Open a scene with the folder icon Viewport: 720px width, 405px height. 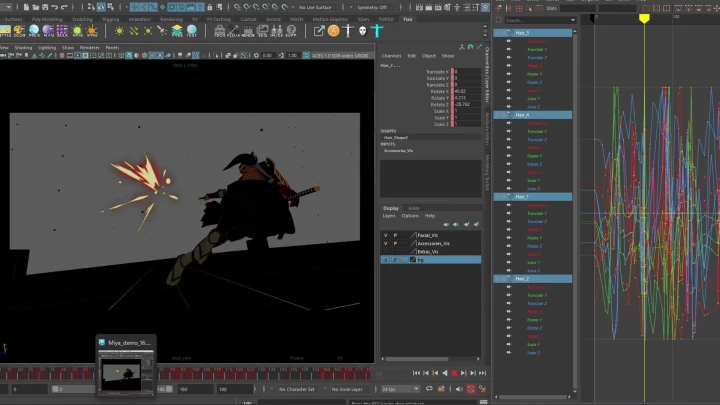35,7
